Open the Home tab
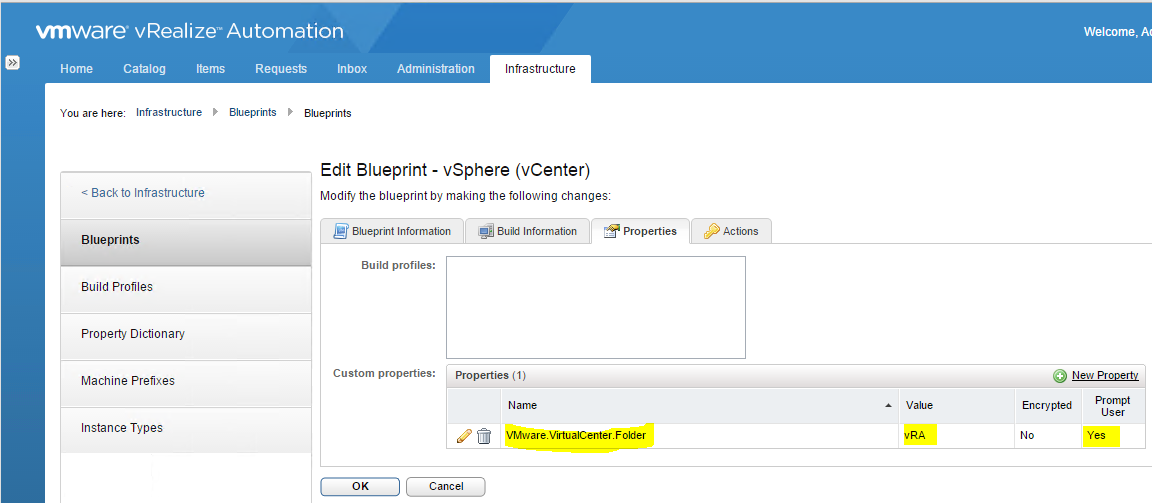The width and height of the screenshot is (1152, 503). point(76,68)
